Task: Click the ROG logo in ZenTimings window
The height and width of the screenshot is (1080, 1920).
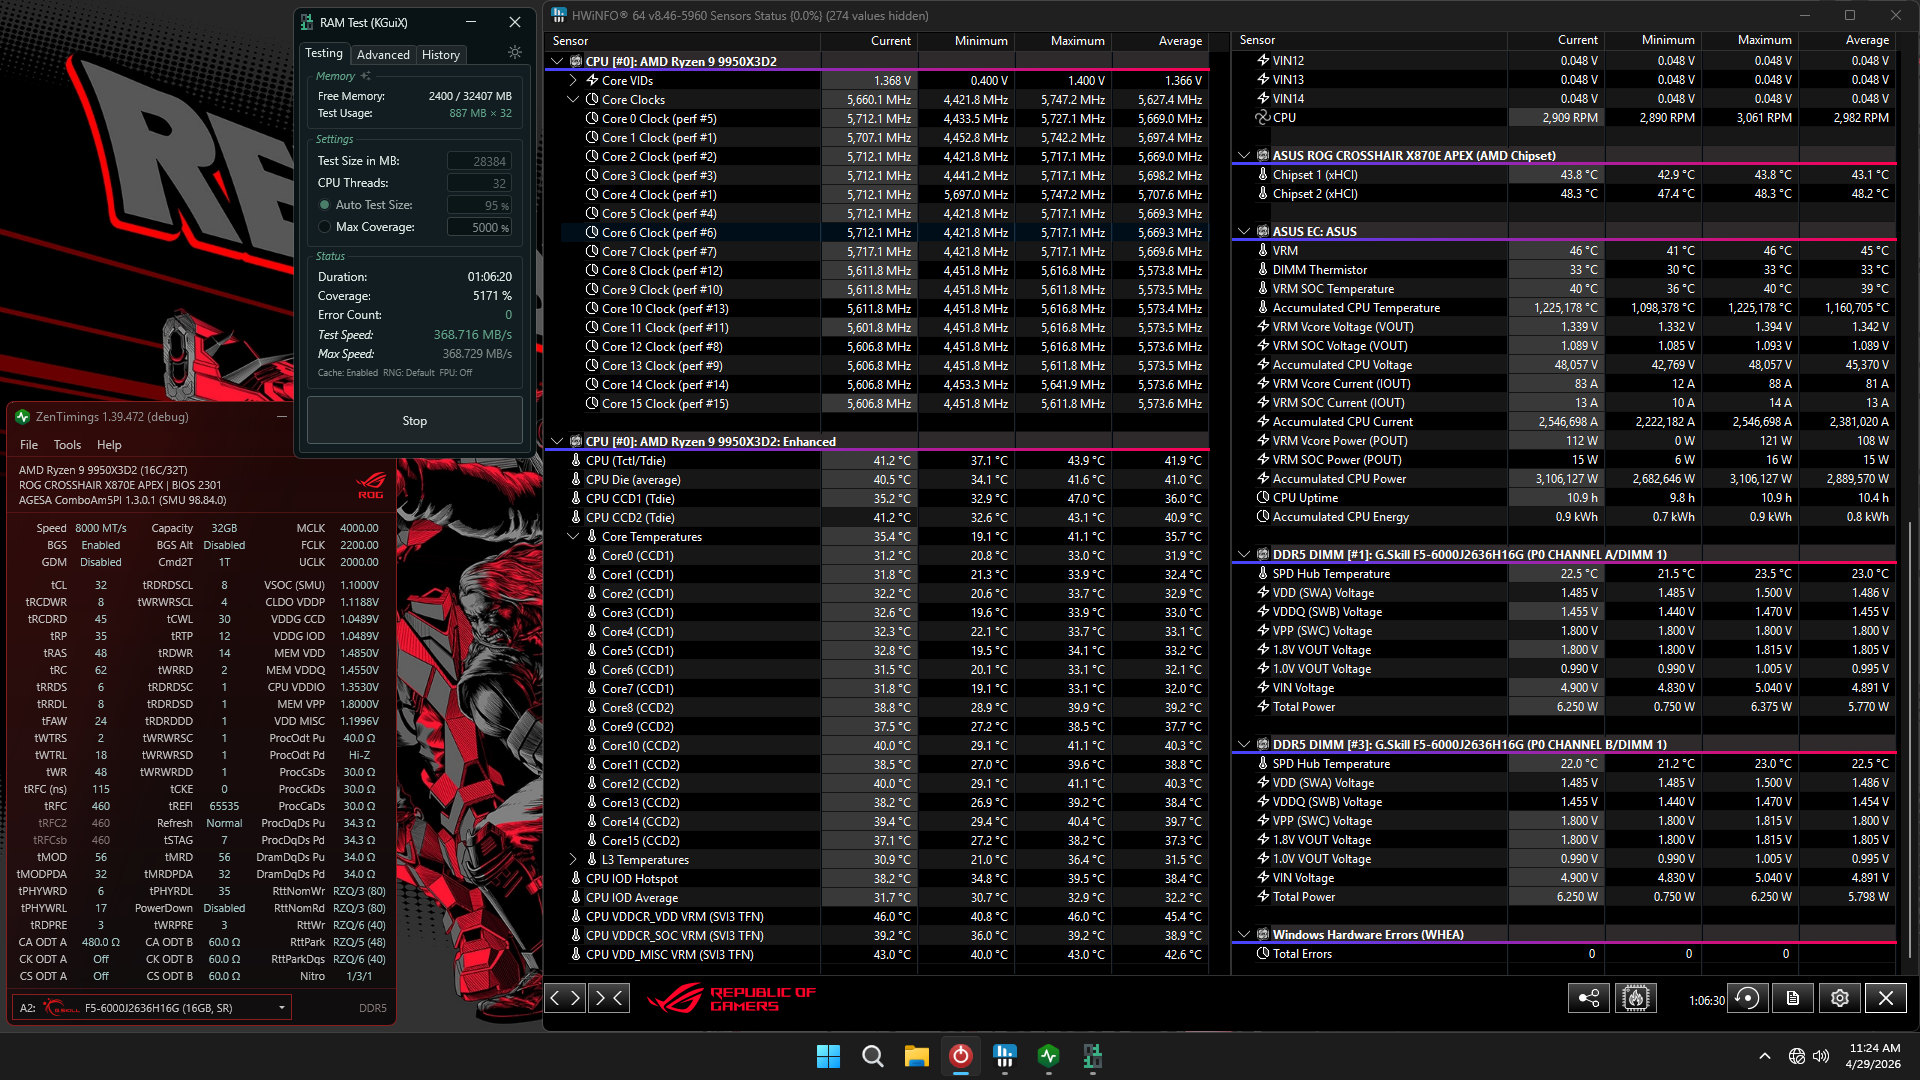Action: 371,485
